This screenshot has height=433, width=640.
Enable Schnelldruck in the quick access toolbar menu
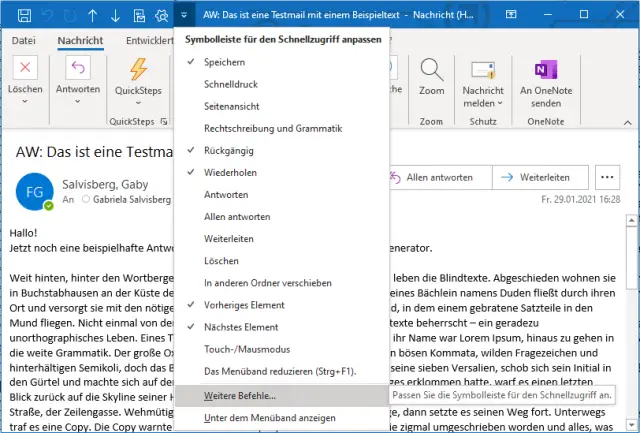(231, 84)
